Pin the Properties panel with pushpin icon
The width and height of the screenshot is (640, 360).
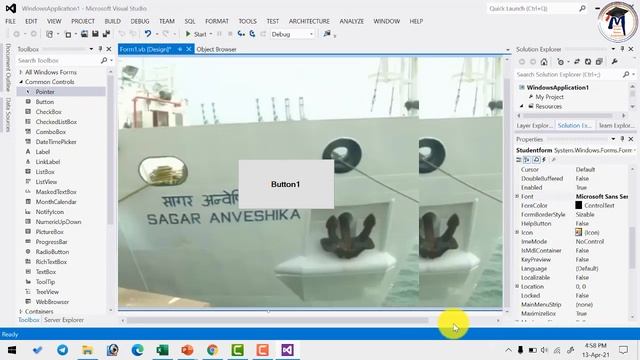[x=622, y=139]
